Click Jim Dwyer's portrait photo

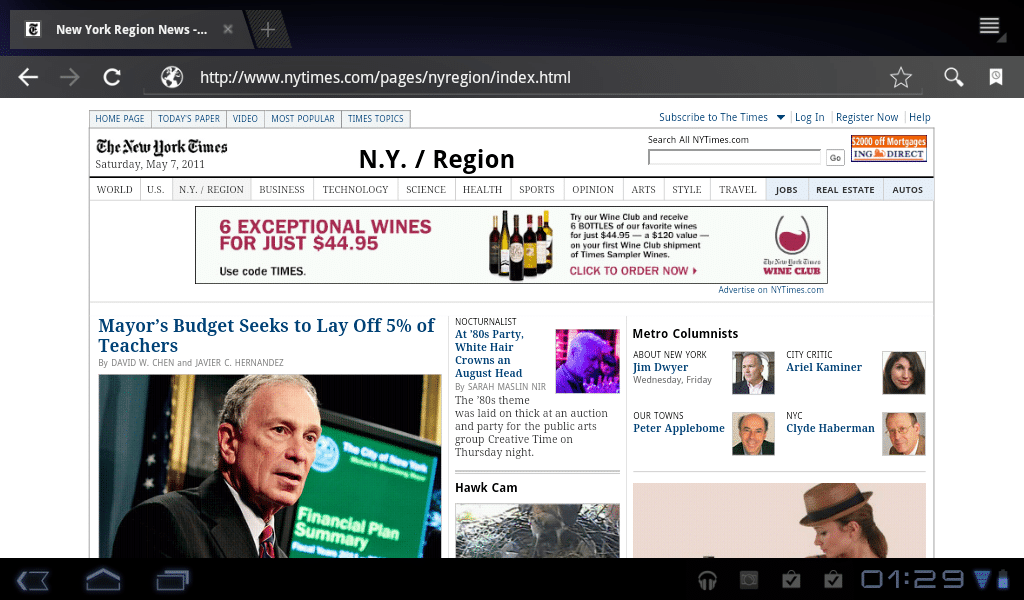(753, 373)
